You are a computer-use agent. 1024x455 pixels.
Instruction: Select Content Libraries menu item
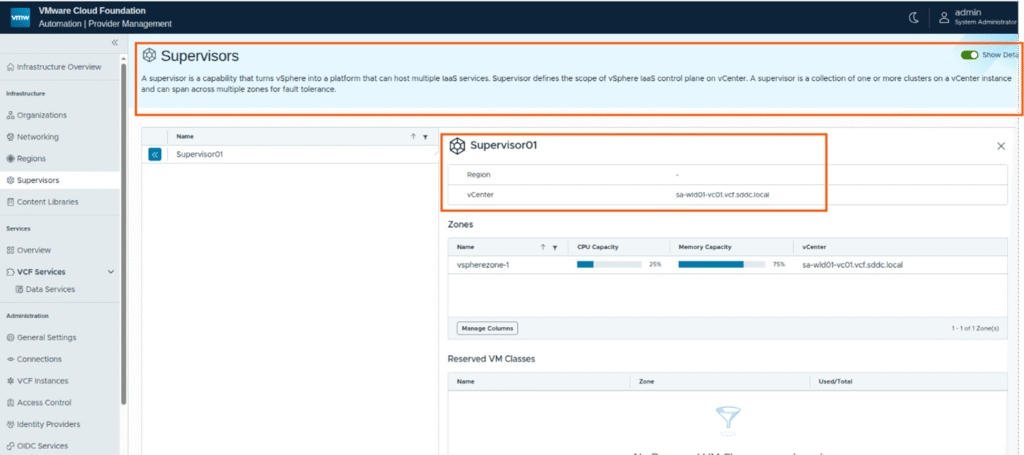[47, 202]
